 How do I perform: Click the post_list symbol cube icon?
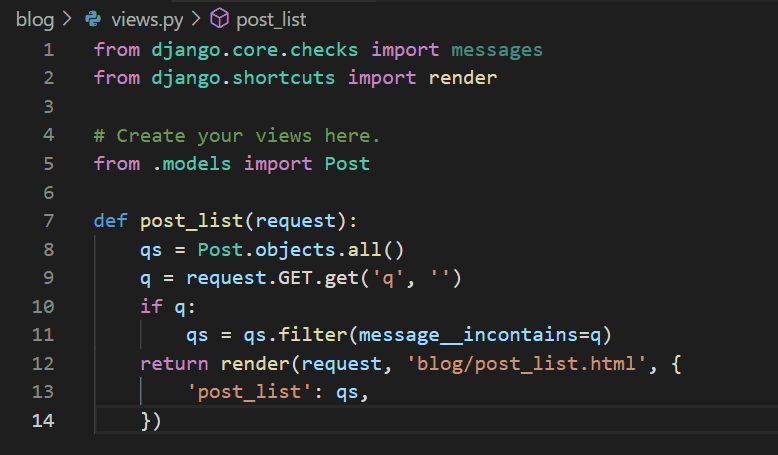(219, 19)
